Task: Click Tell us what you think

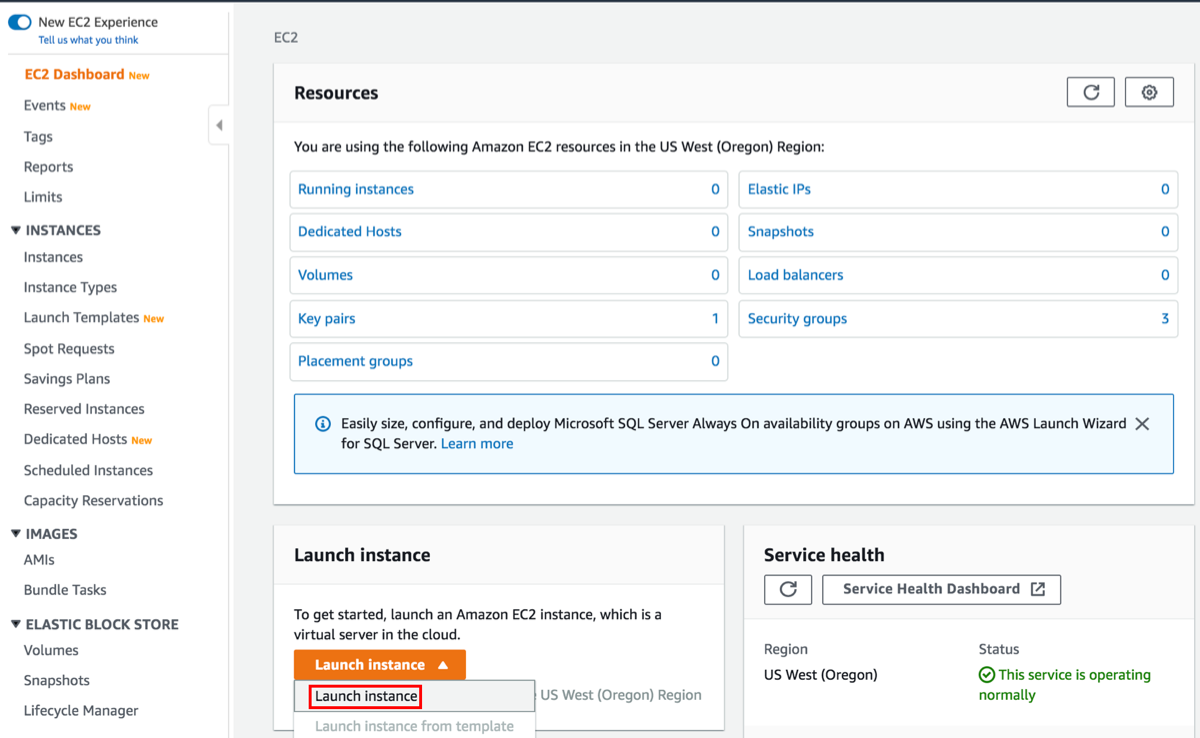Action: (x=88, y=40)
